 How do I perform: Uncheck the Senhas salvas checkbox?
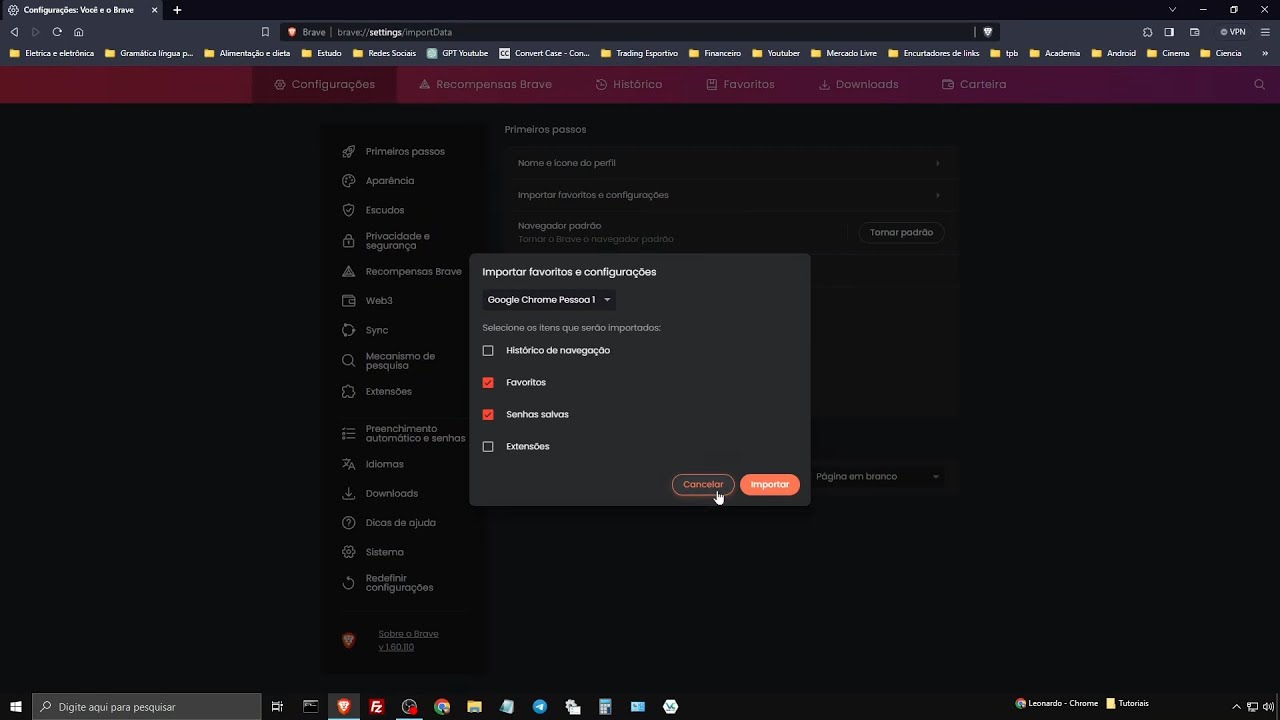click(488, 415)
